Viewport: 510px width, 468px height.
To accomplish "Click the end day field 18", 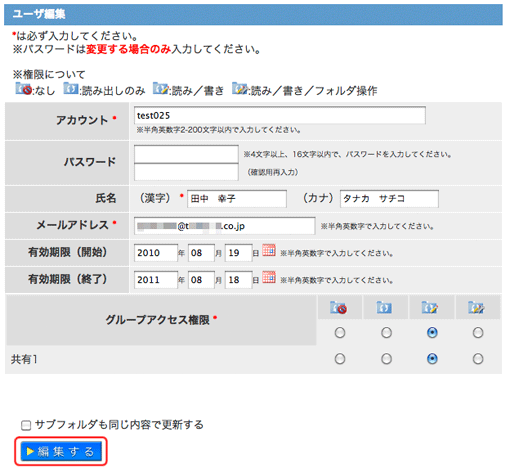I will click(238, 280).
